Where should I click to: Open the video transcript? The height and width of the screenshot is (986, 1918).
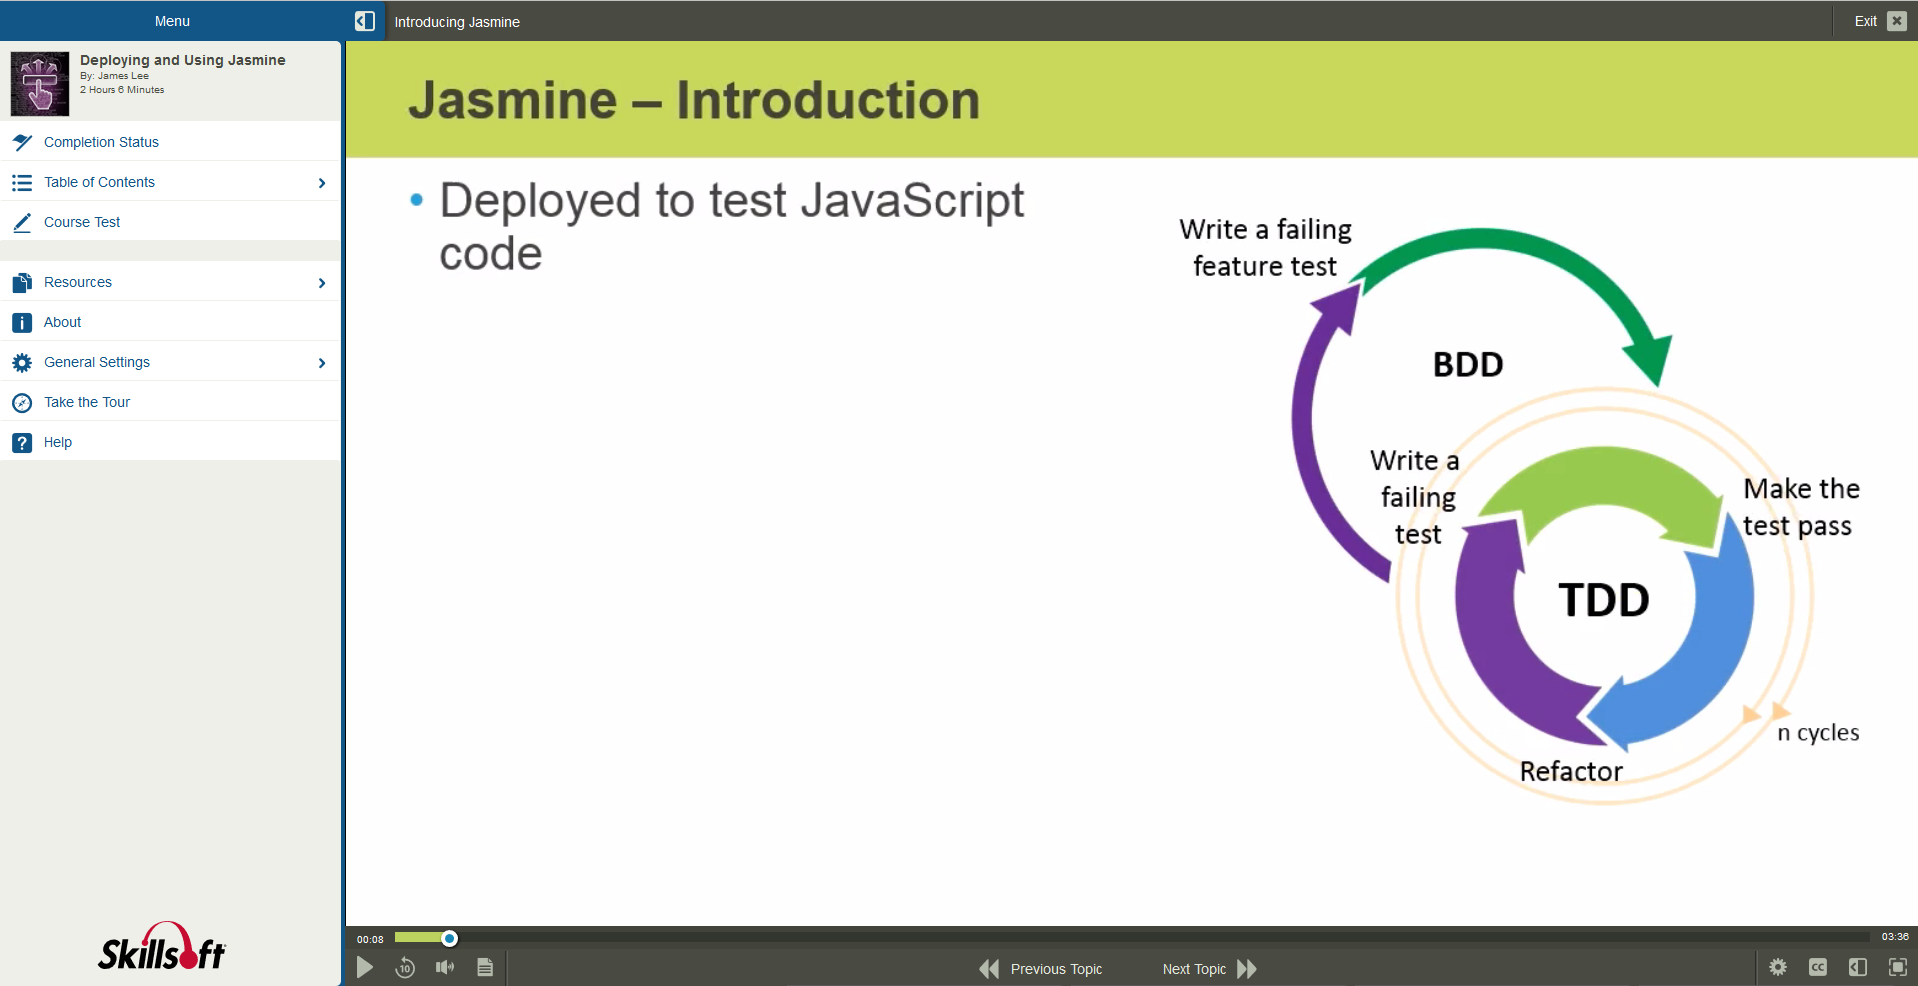coord(484,967)
